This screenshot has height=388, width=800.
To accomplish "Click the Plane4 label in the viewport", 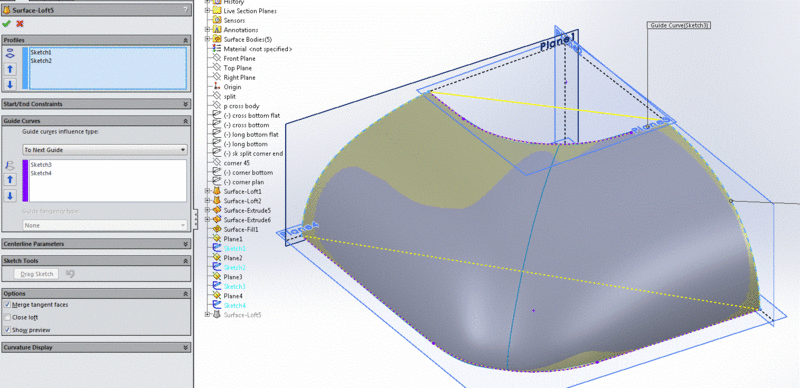I will pos(299,229).
